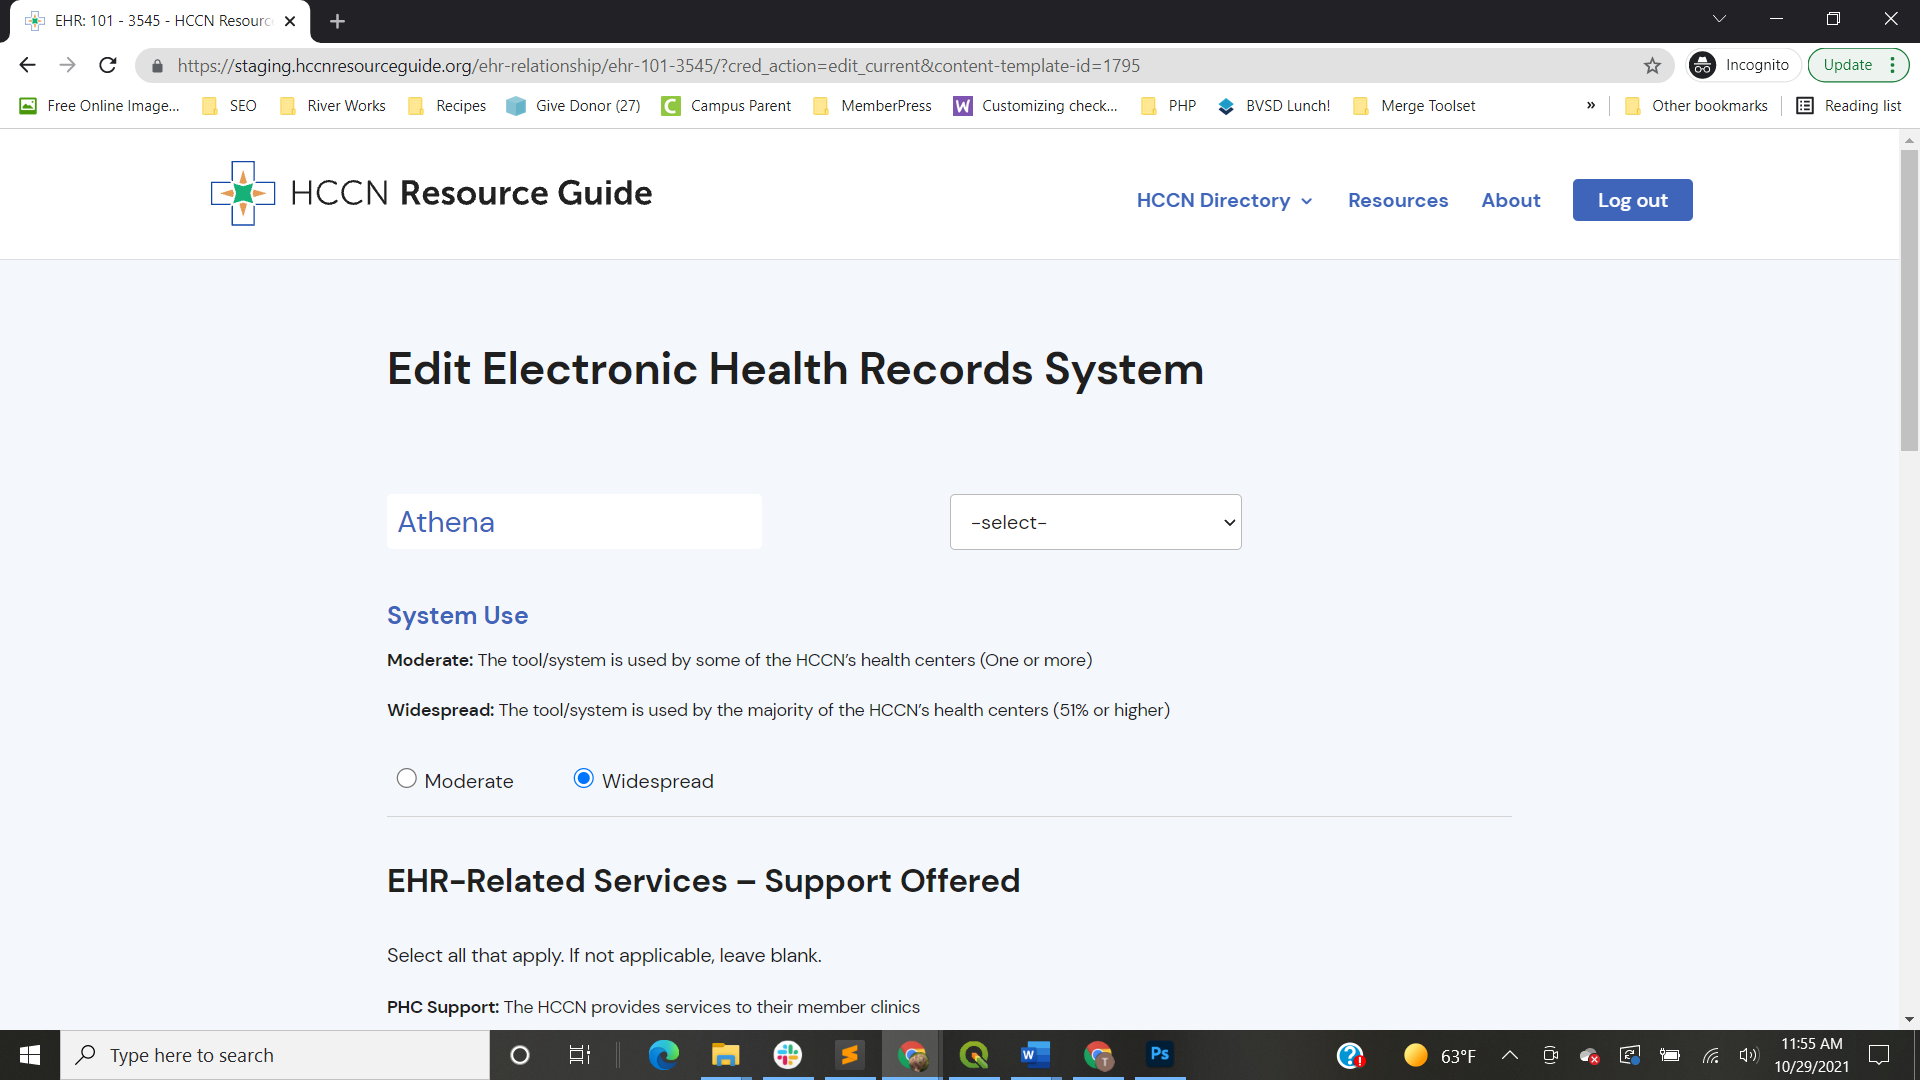Open the Customizing check... bookmark
1920x1080 pixels.
1036,106
